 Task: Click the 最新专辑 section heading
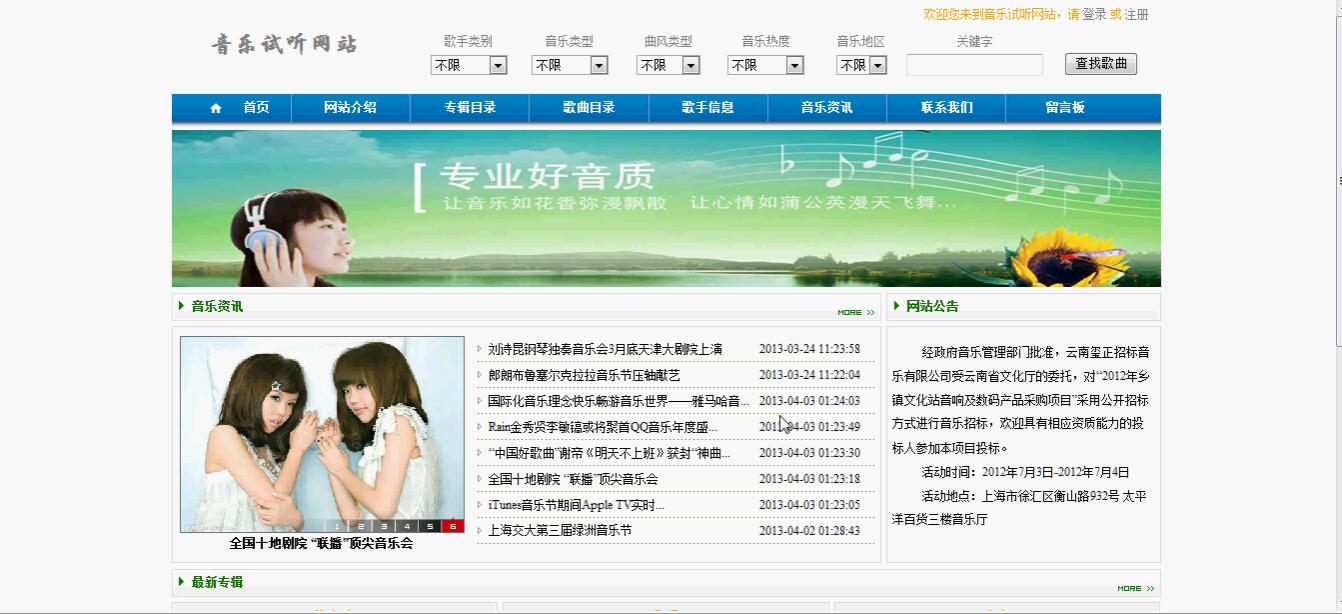tap(217, 582)
